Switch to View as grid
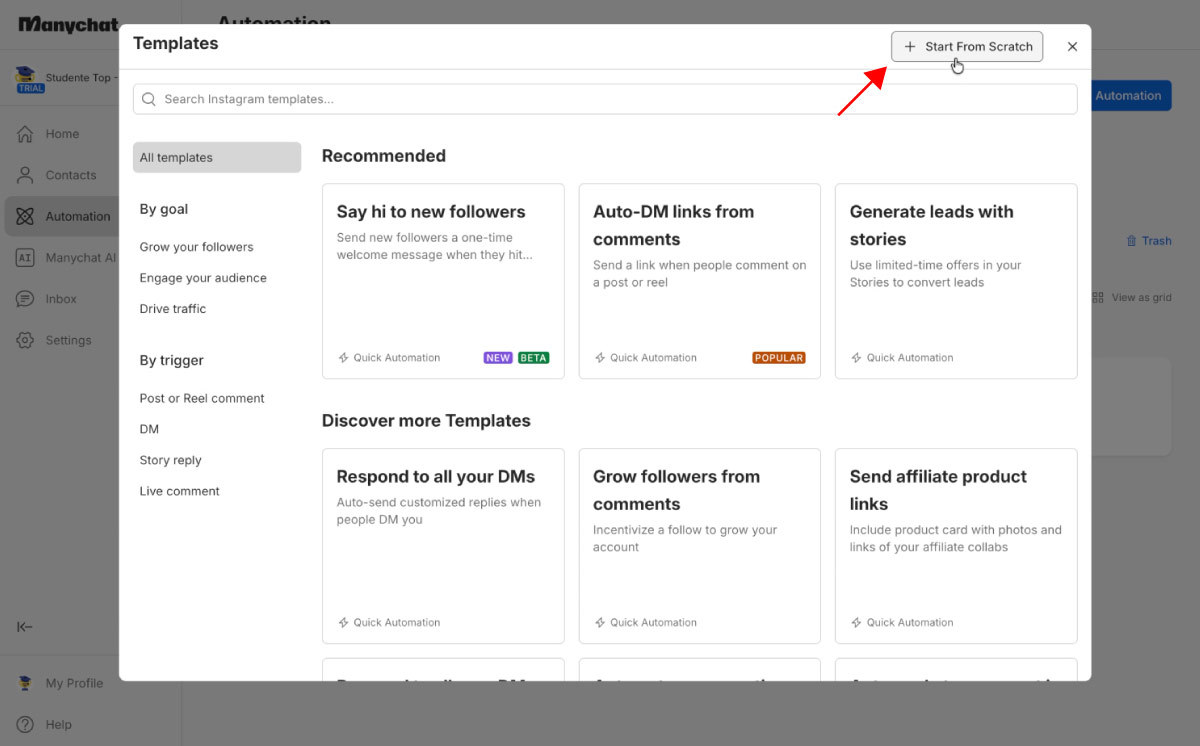 point(1131,297)
